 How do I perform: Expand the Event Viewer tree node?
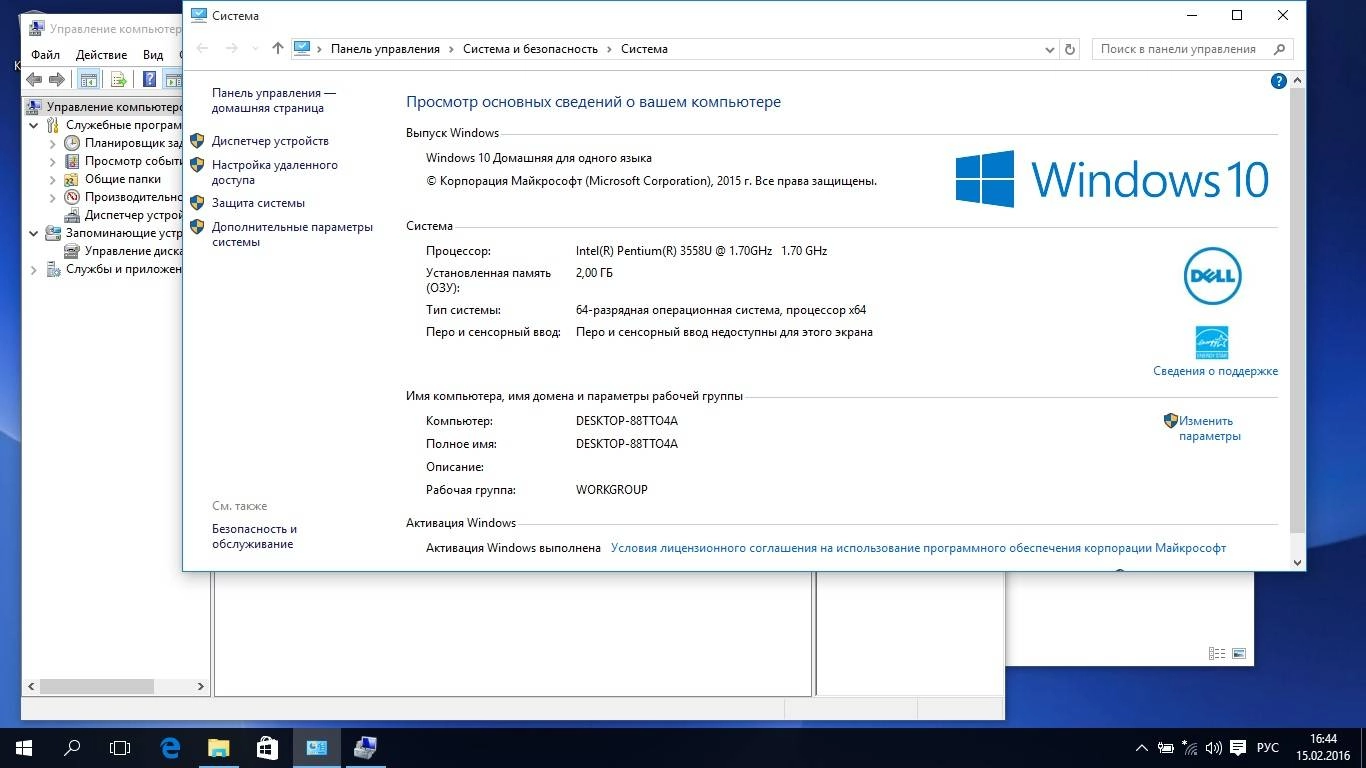click(53, 161)
